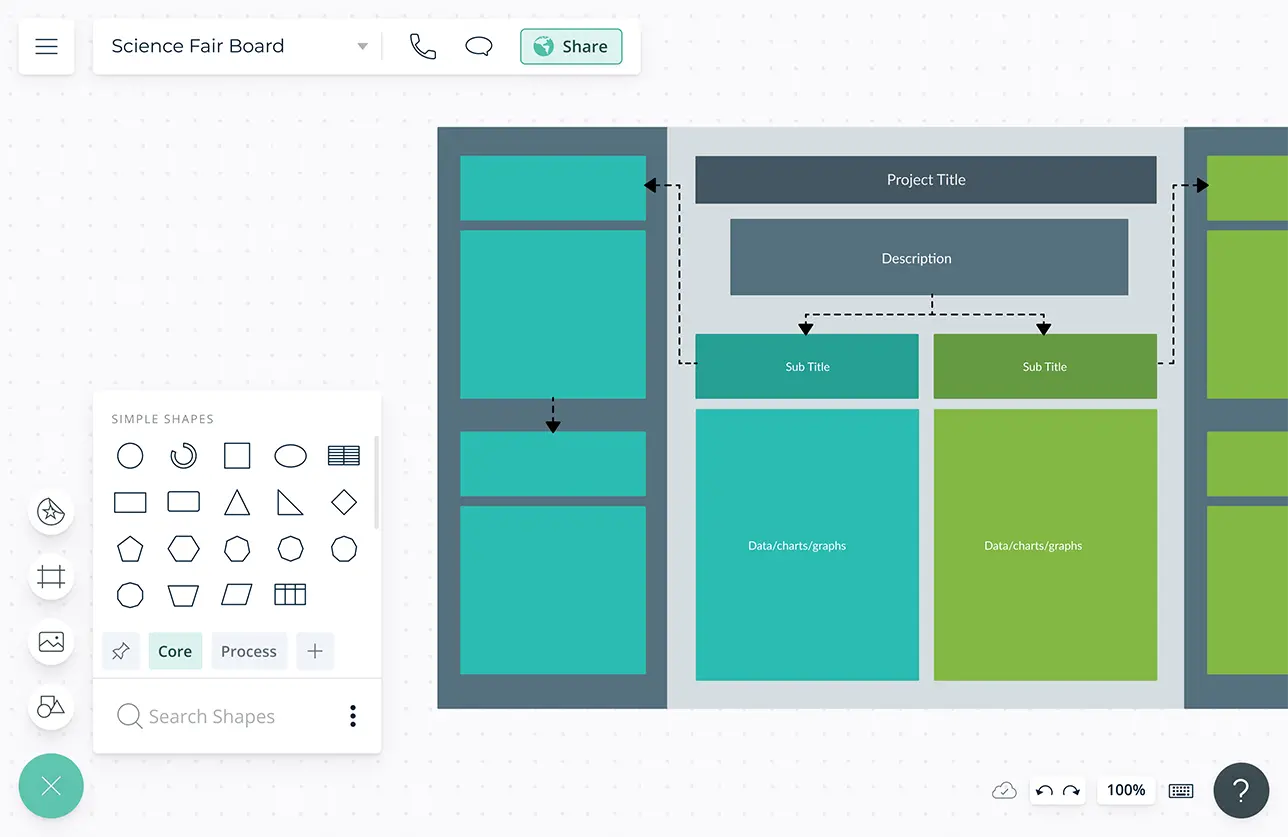Open comments via the speech bubble icon

tap(479, 46)
